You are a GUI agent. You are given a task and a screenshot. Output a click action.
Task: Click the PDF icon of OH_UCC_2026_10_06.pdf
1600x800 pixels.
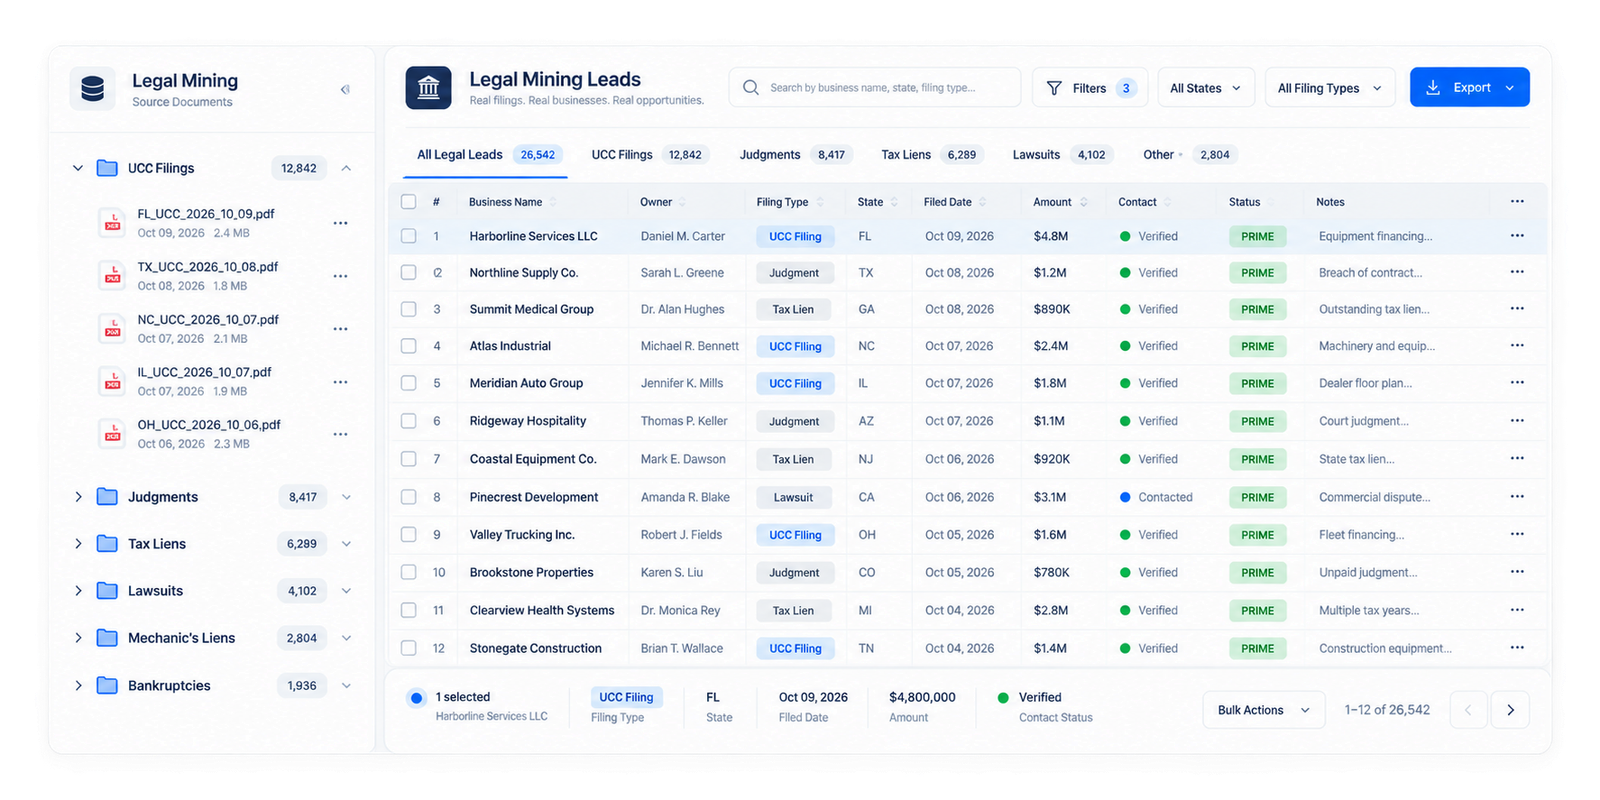click(x=113, y=434)
